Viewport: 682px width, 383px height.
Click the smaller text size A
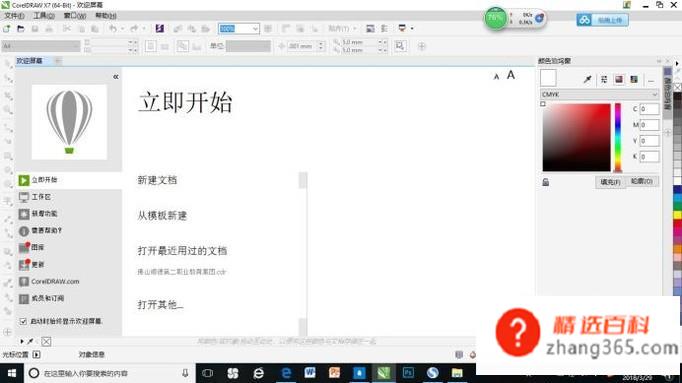click(496, 77)
